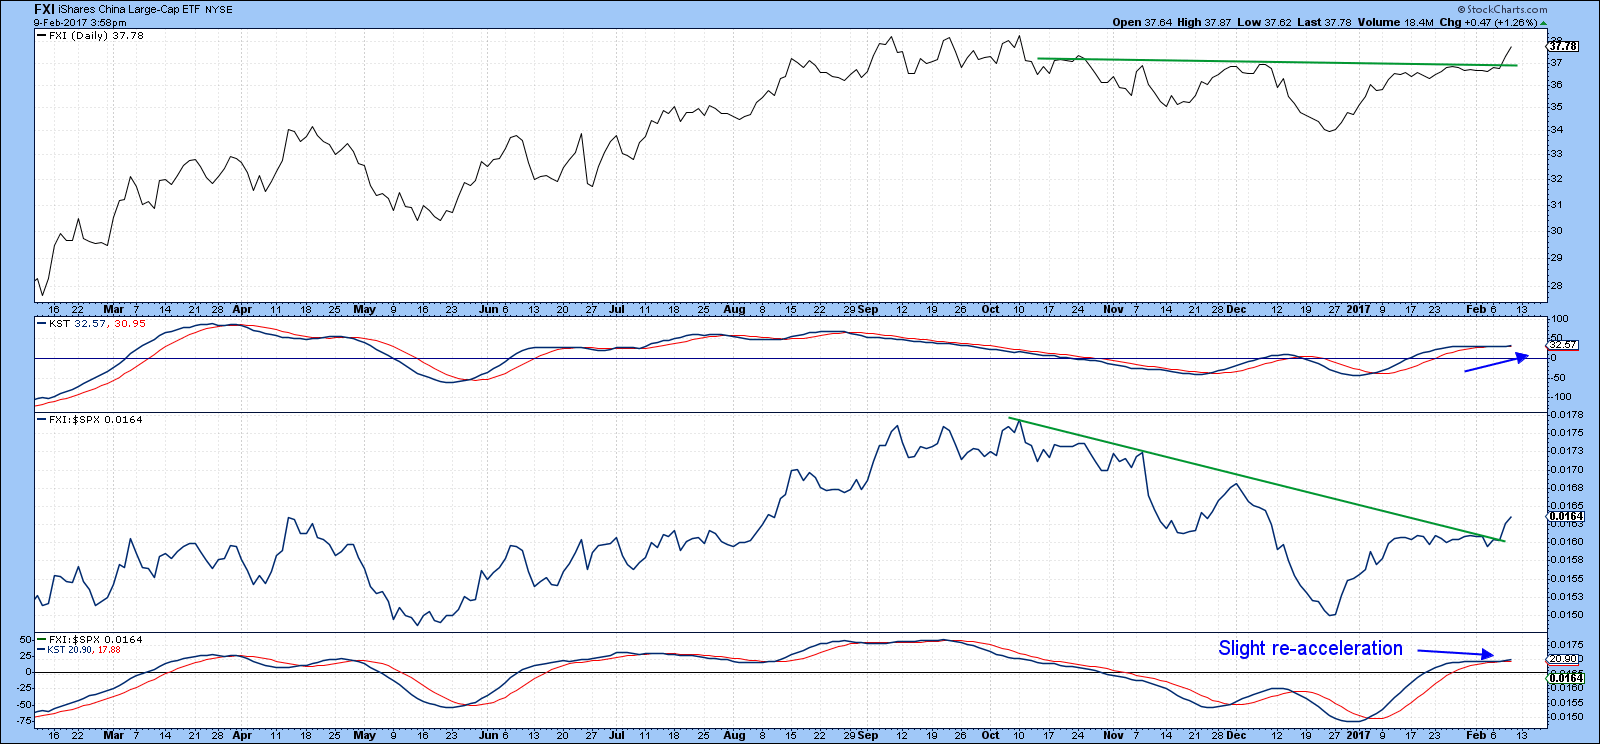Screen dimensions: 1600x744
Task: Click Aug on the upper date axis
Action: coord(735,310)
